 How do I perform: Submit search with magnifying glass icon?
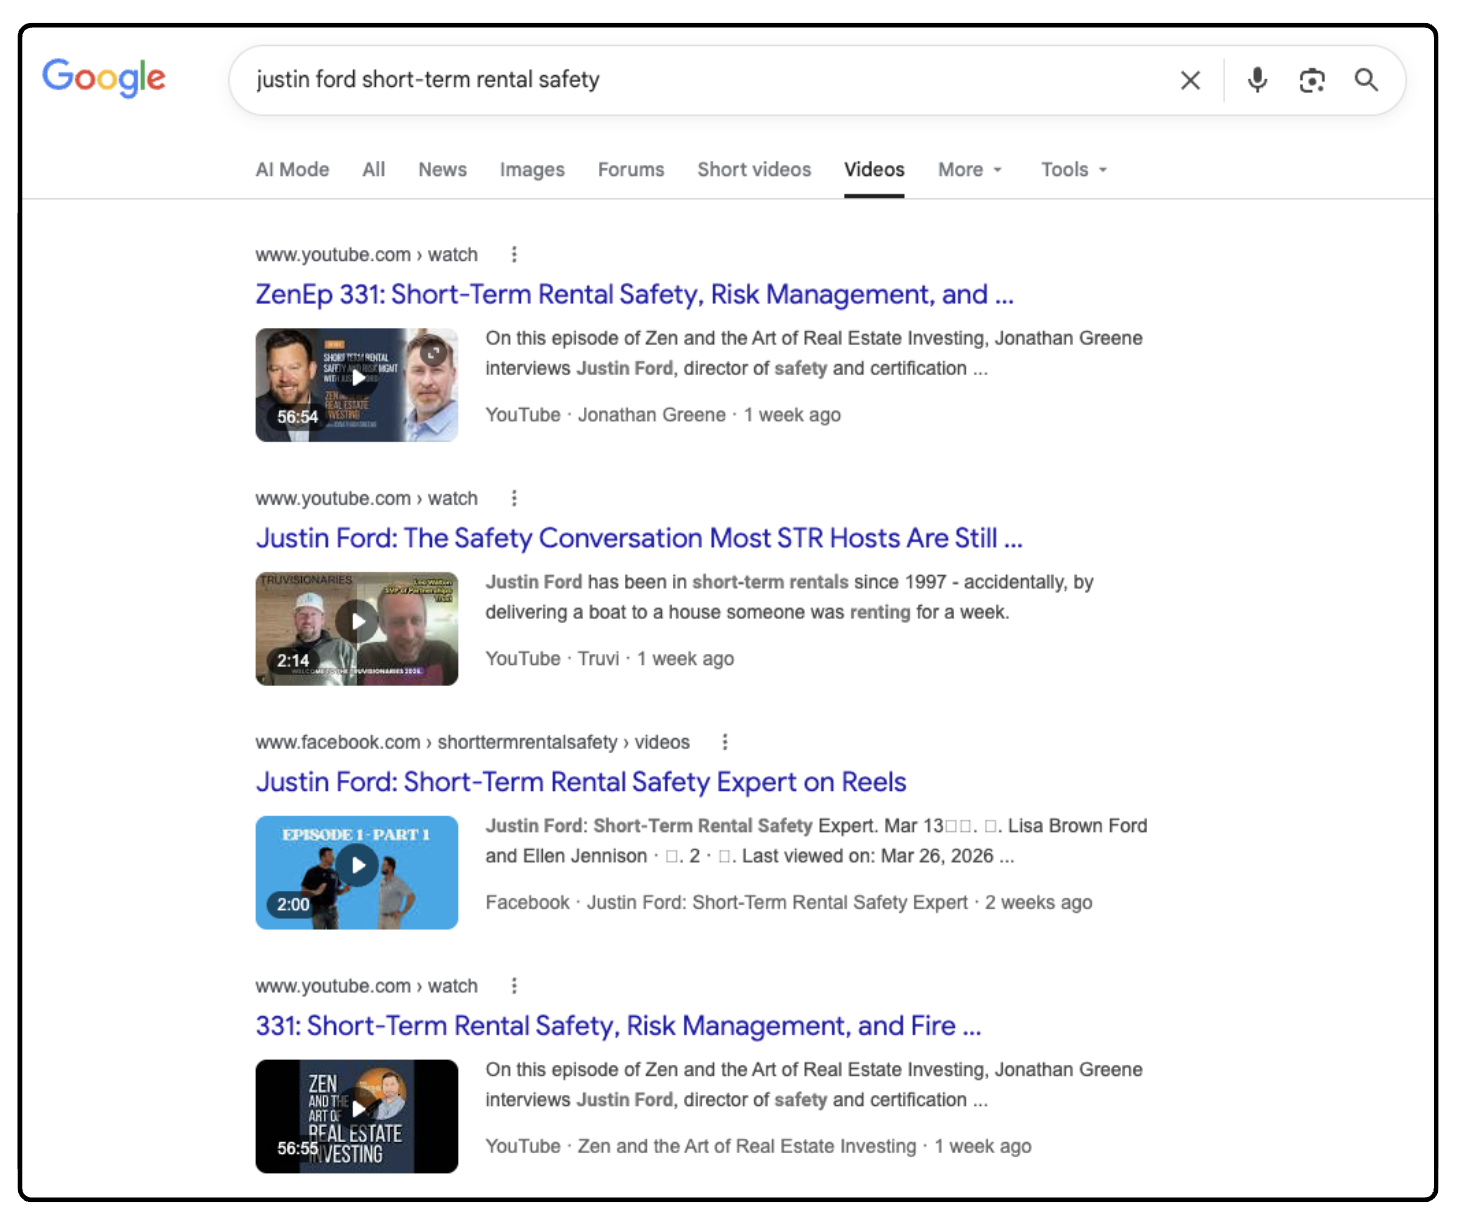pos(1366,80)
